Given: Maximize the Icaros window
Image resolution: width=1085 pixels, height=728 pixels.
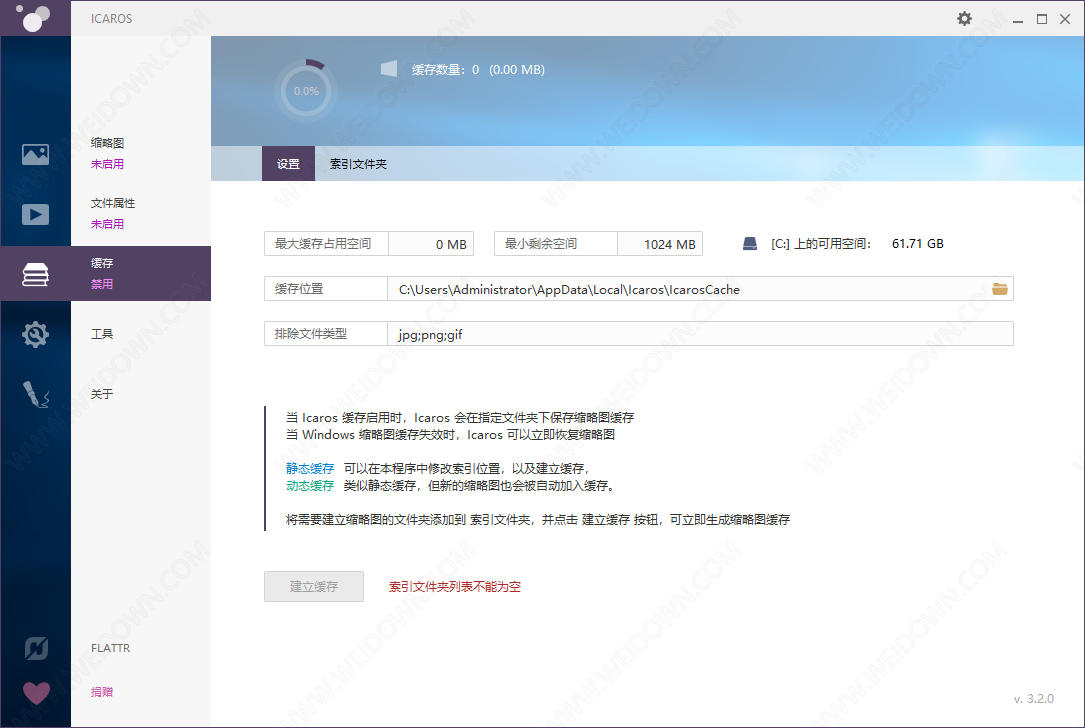Looking at the screenshot, I should coord(1041,19).
